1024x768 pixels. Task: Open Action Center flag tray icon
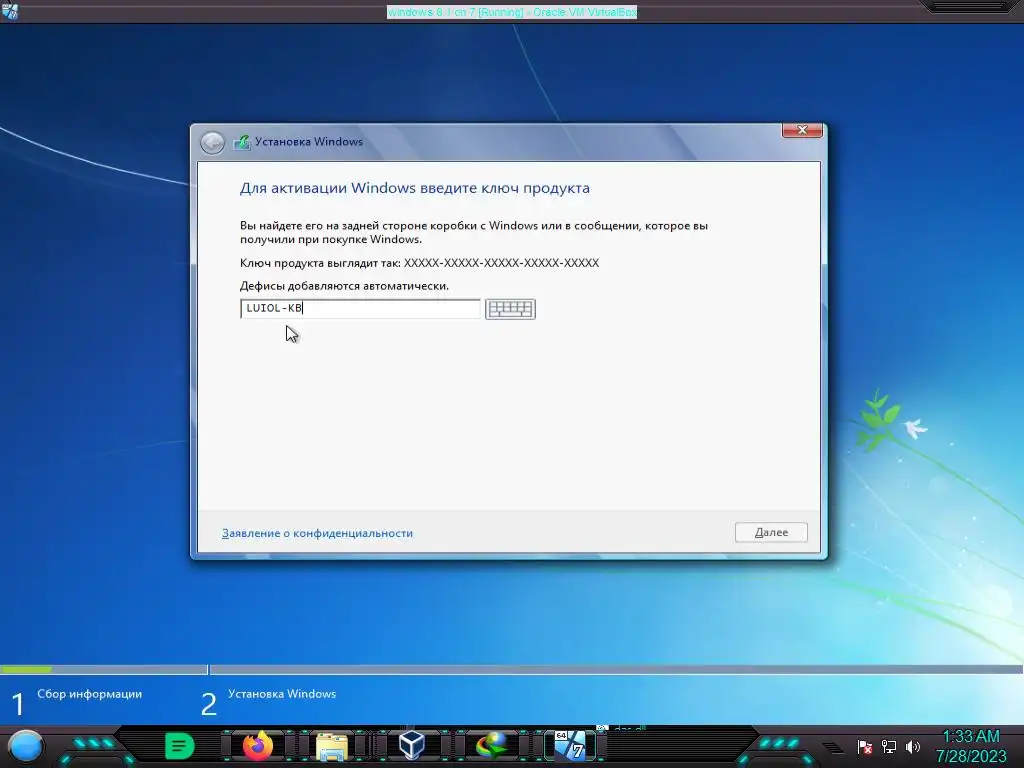tap(865, 746)
